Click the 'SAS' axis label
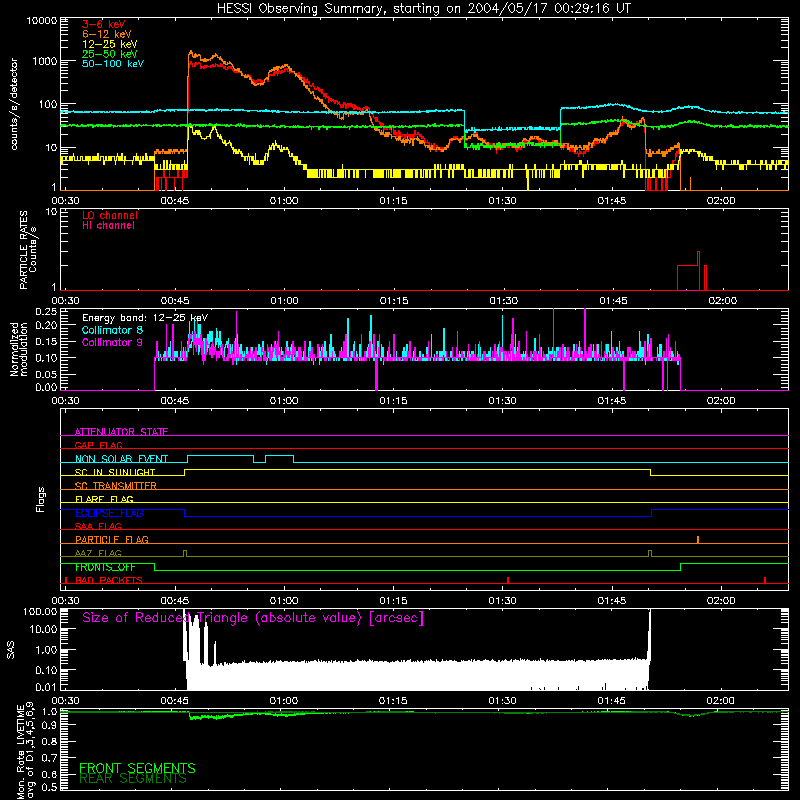Screen dimensions: 800x800 (x=10, y=650)
